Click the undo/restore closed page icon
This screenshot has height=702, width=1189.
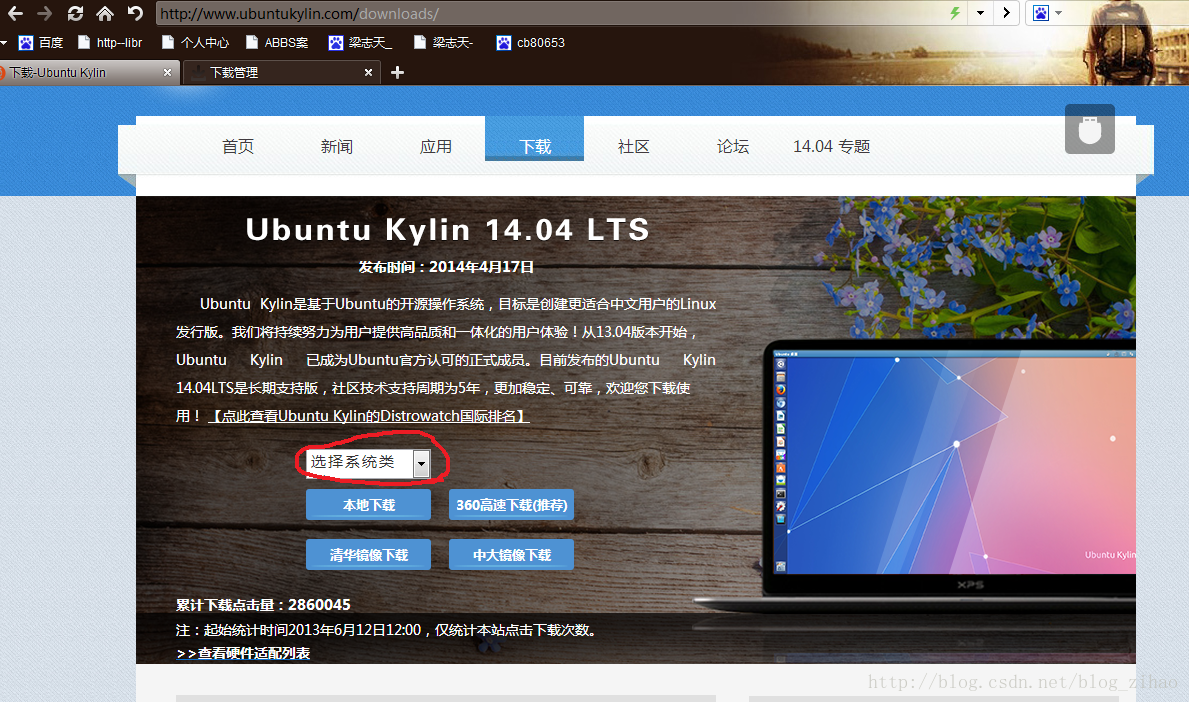click(135, 13)
